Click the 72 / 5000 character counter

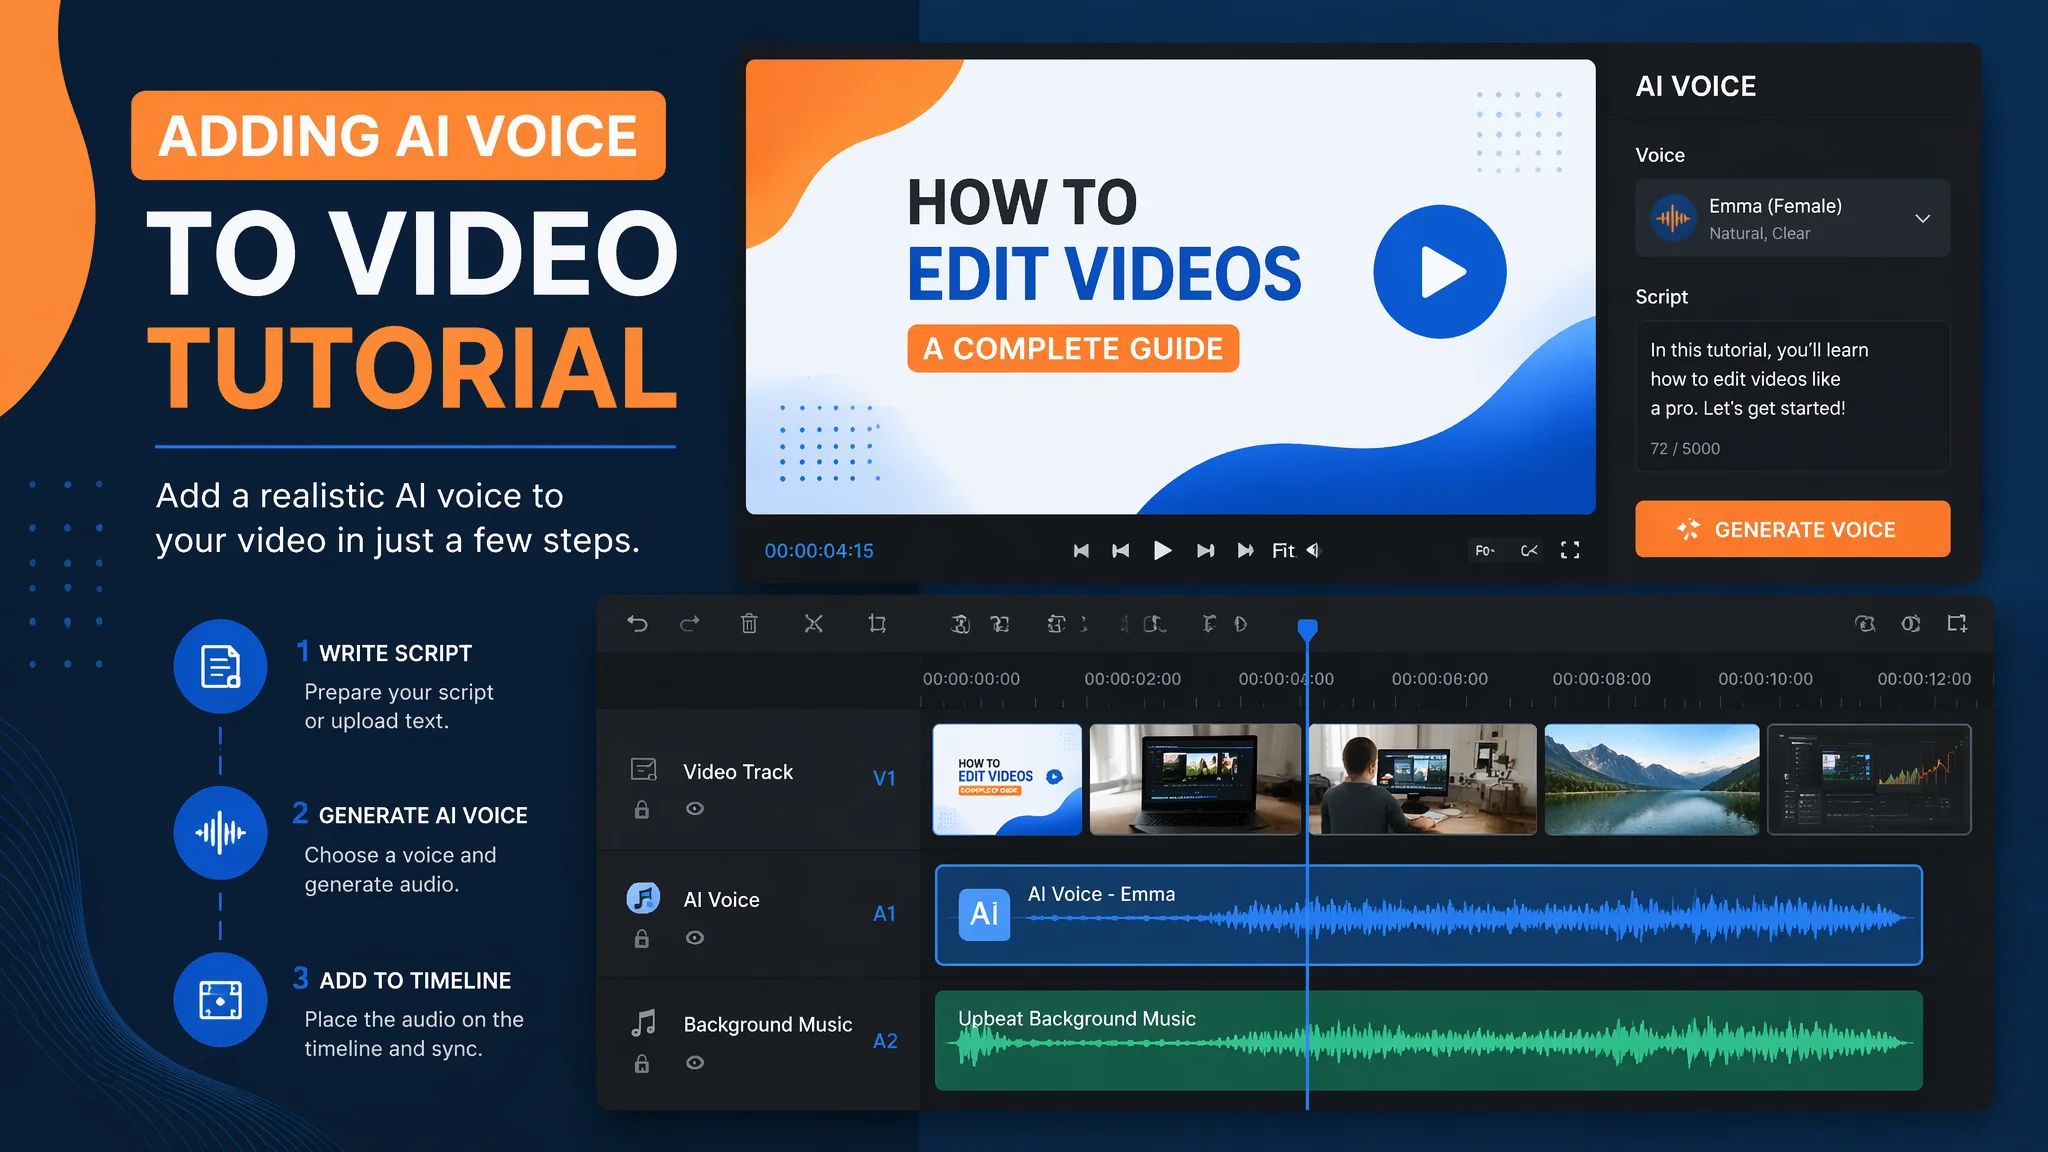pyautogui.click(x=1685, y=448)
